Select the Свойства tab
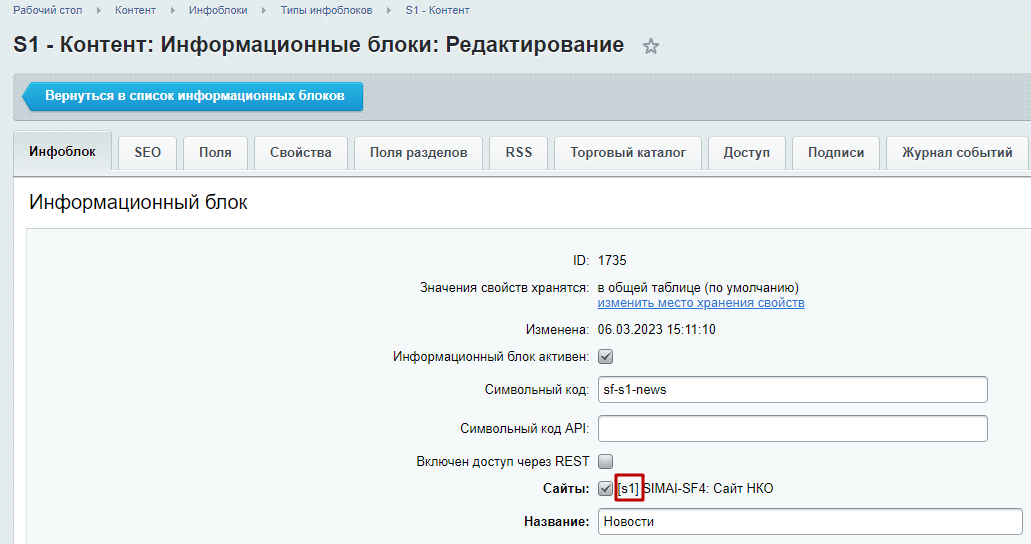Screen dimensions: 1031x544 [x=300, y=152]
